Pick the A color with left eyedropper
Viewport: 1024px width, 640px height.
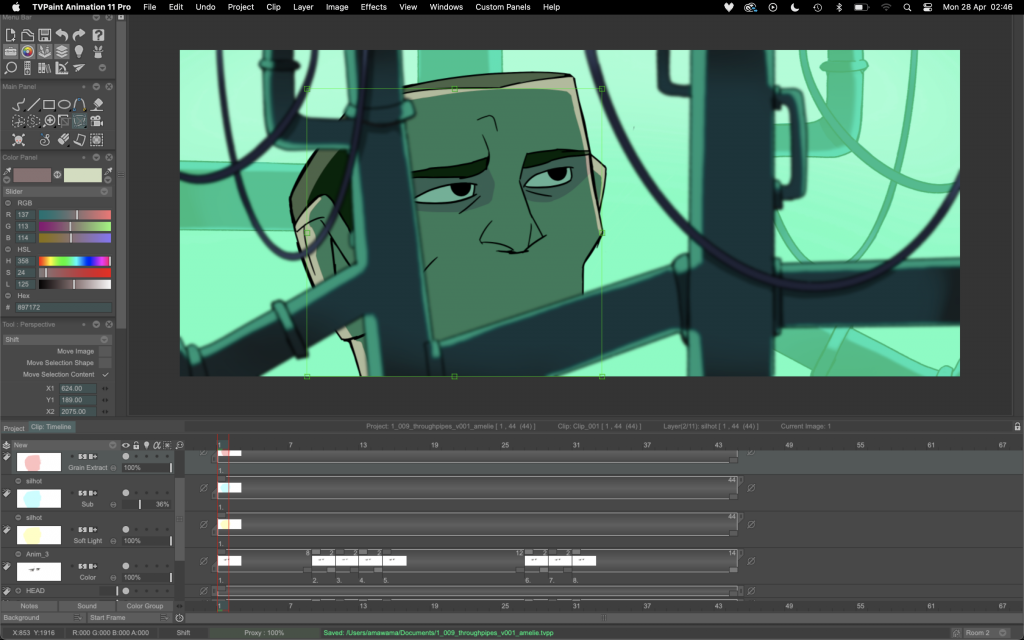7,172
